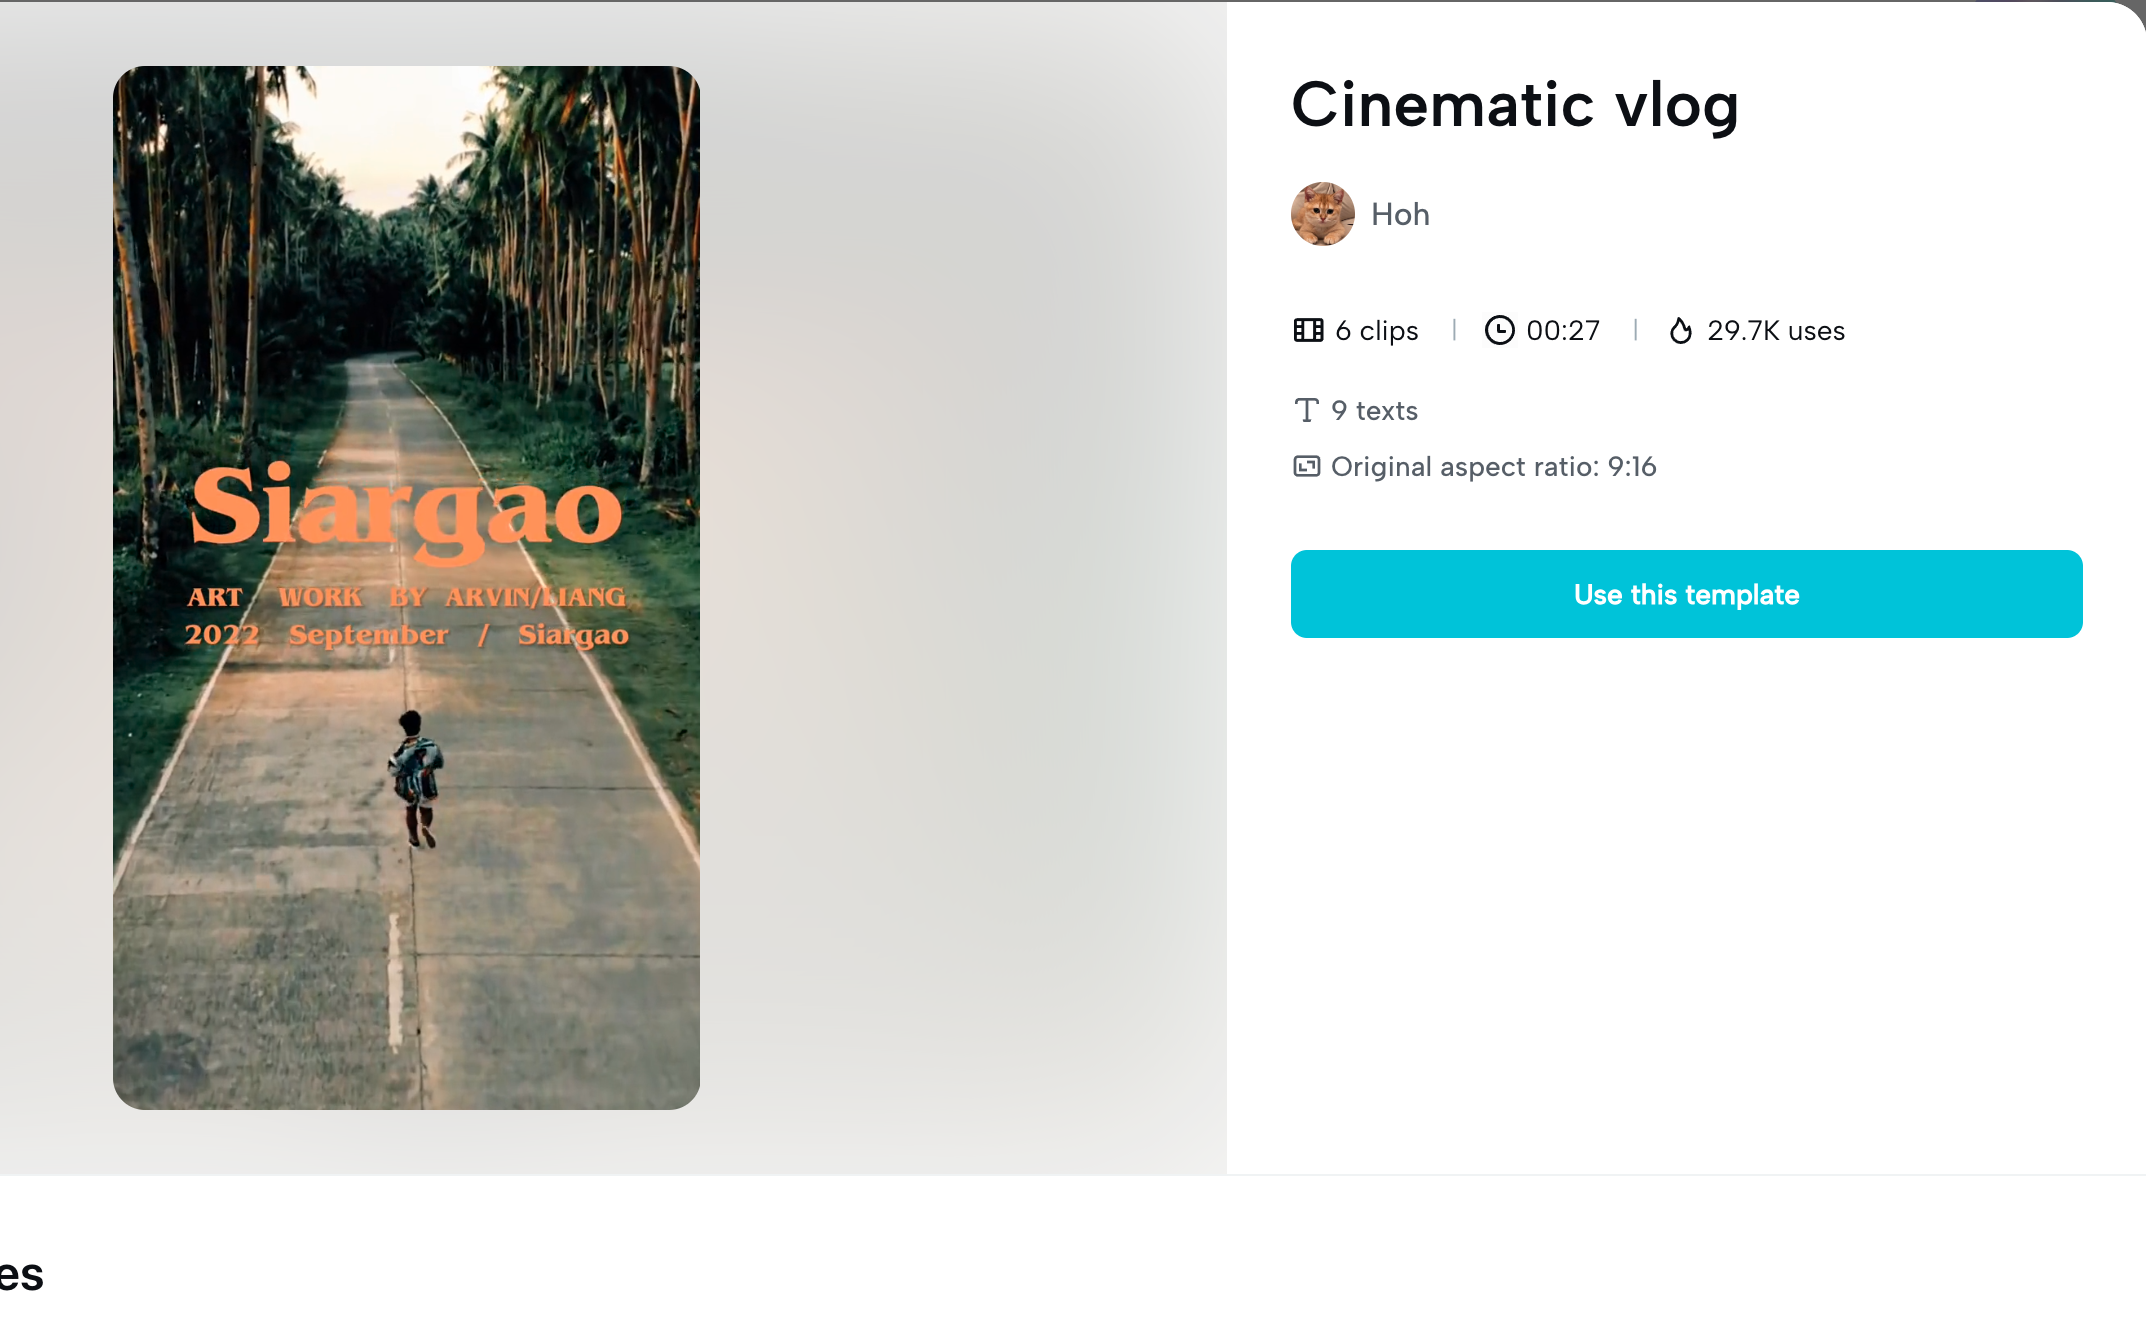Click the Cinematic vlog title
Image resolution: width=2146 pixels, height=1320 pixels.
(x=1515, y=105)
